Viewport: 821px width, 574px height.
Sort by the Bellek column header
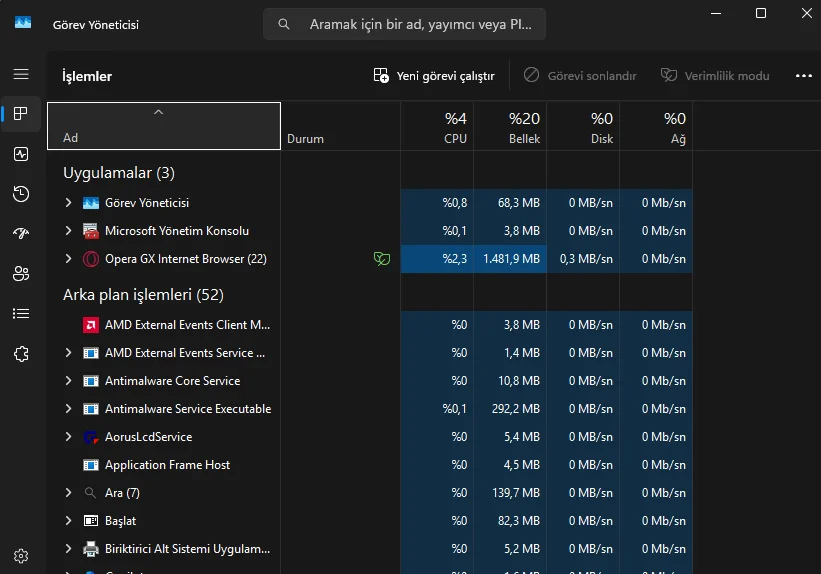[x=510, y=126]
